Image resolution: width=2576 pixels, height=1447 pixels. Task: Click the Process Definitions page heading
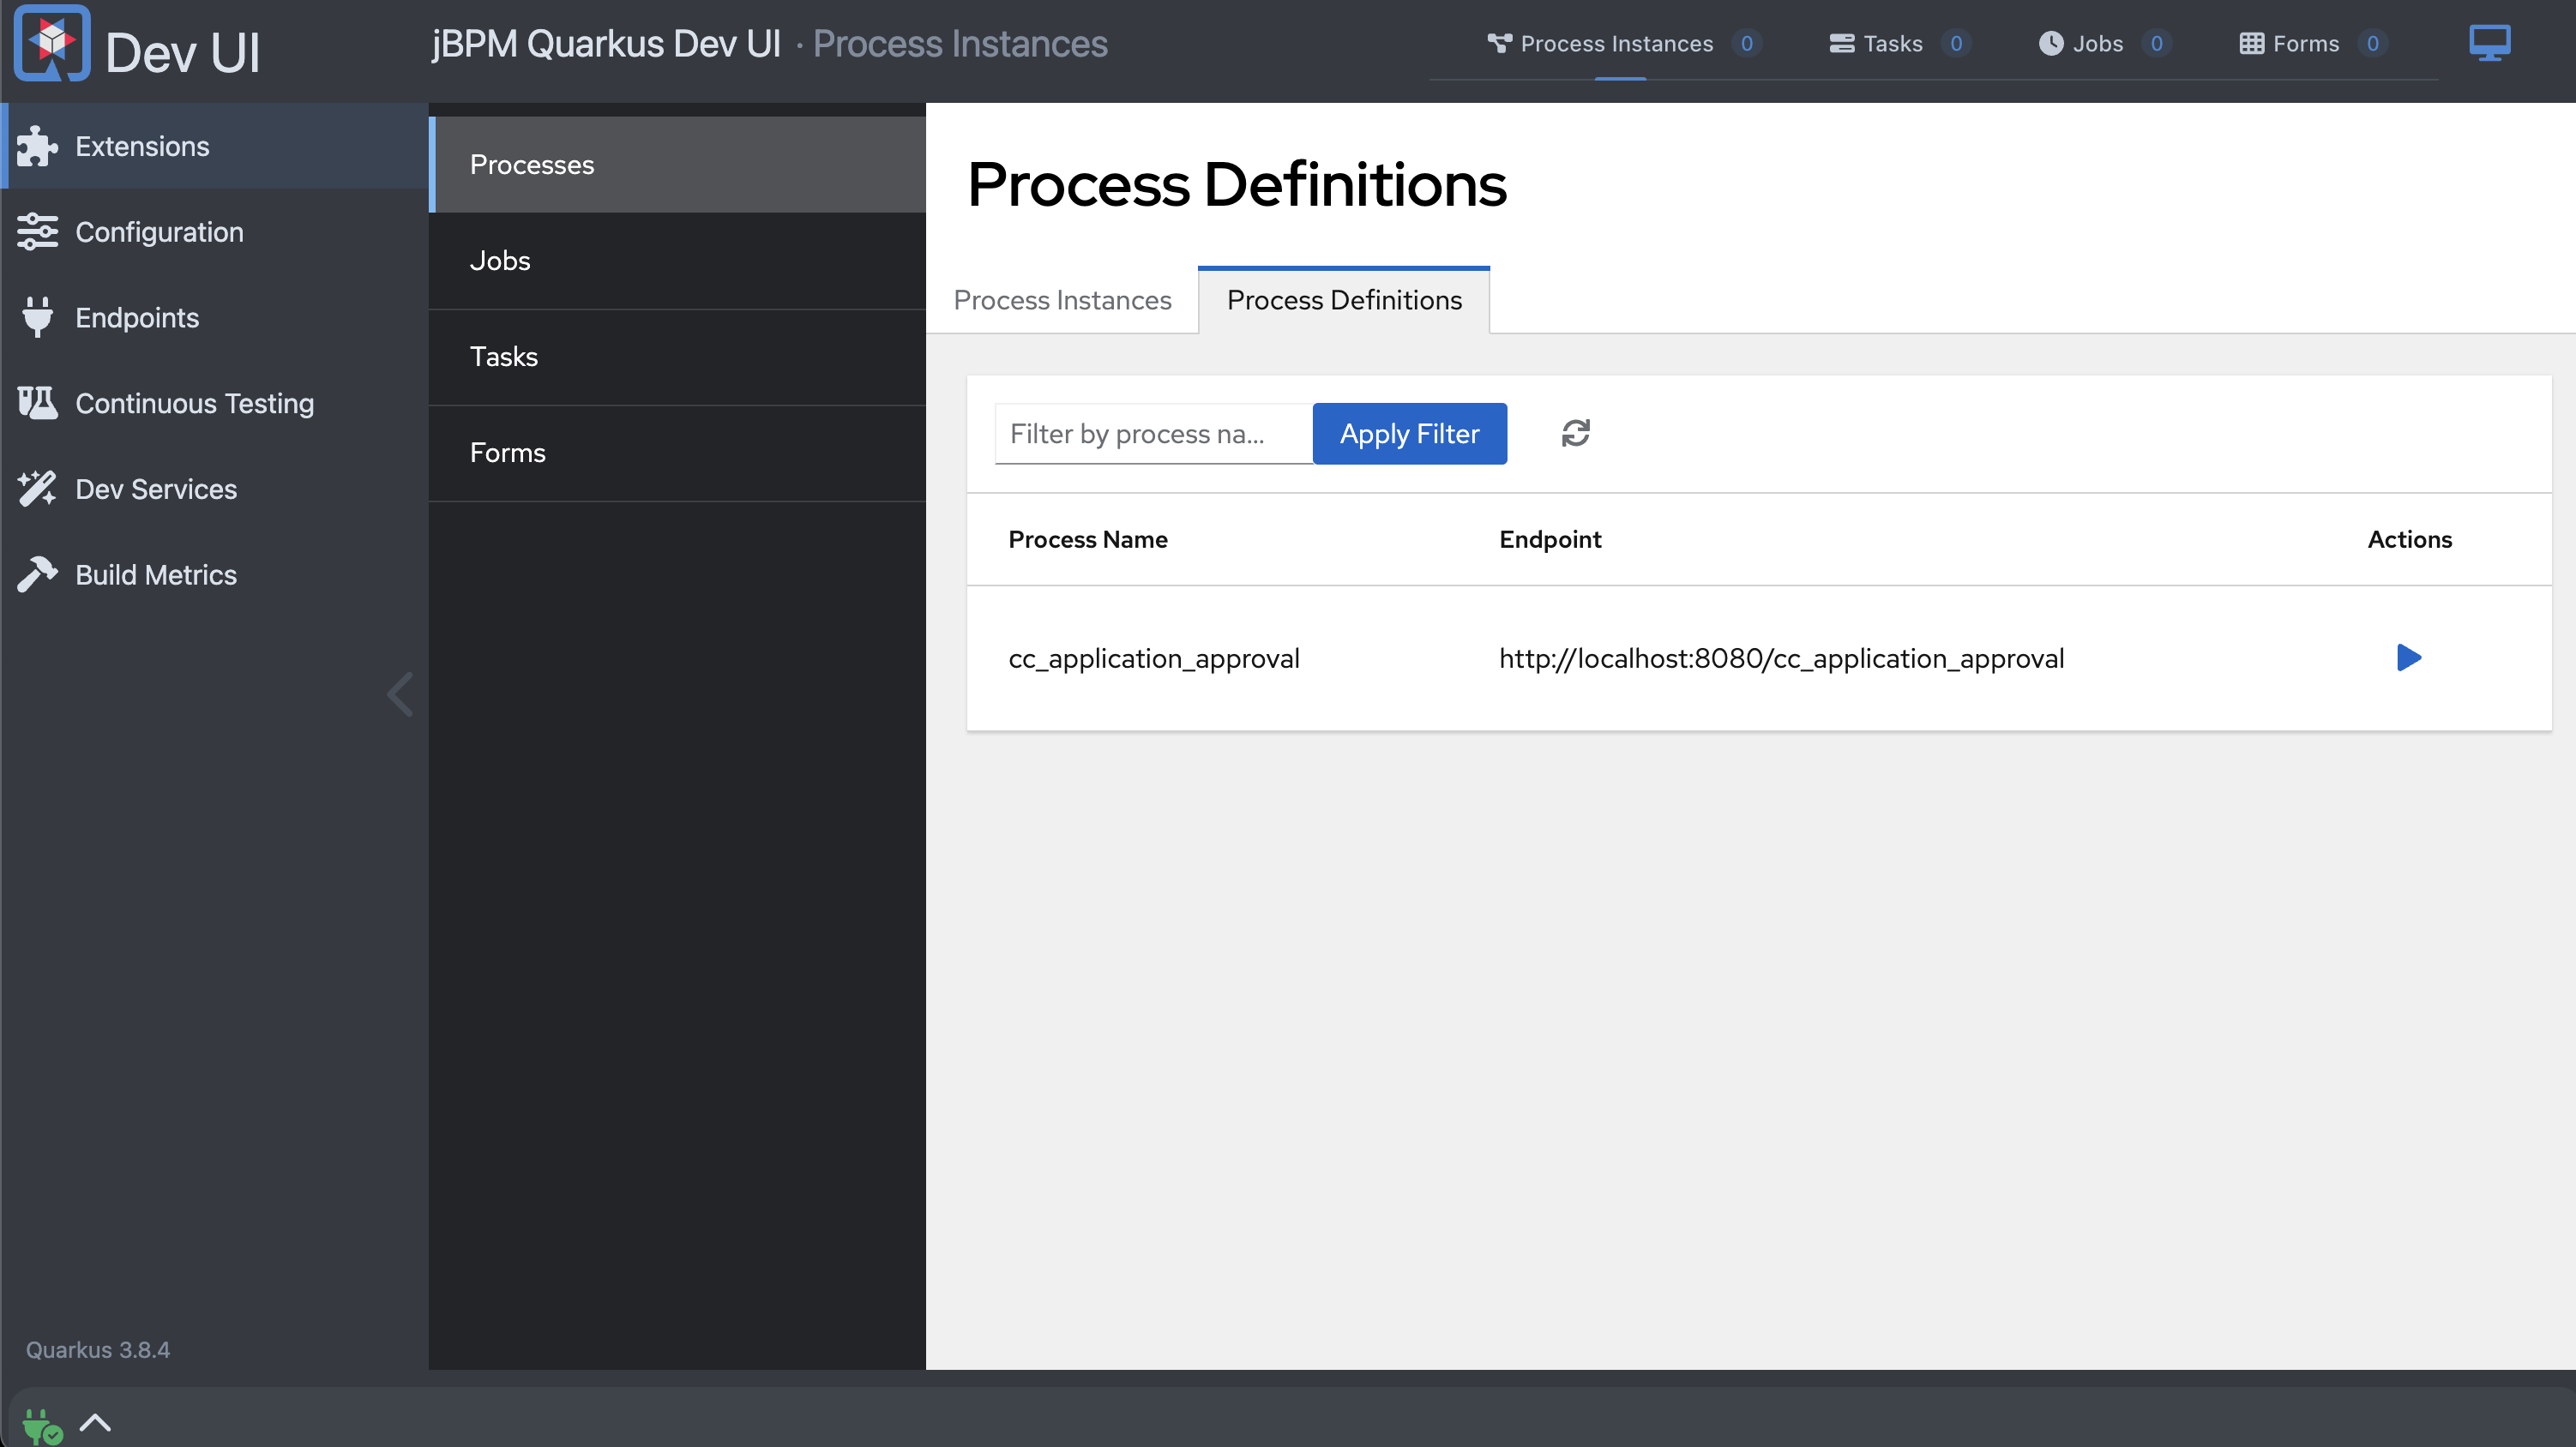coord(1237,184)
